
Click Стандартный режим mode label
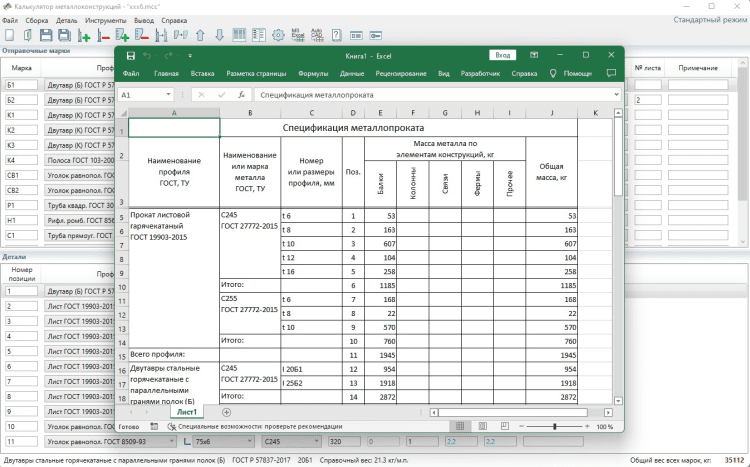(x=708, y=20)
